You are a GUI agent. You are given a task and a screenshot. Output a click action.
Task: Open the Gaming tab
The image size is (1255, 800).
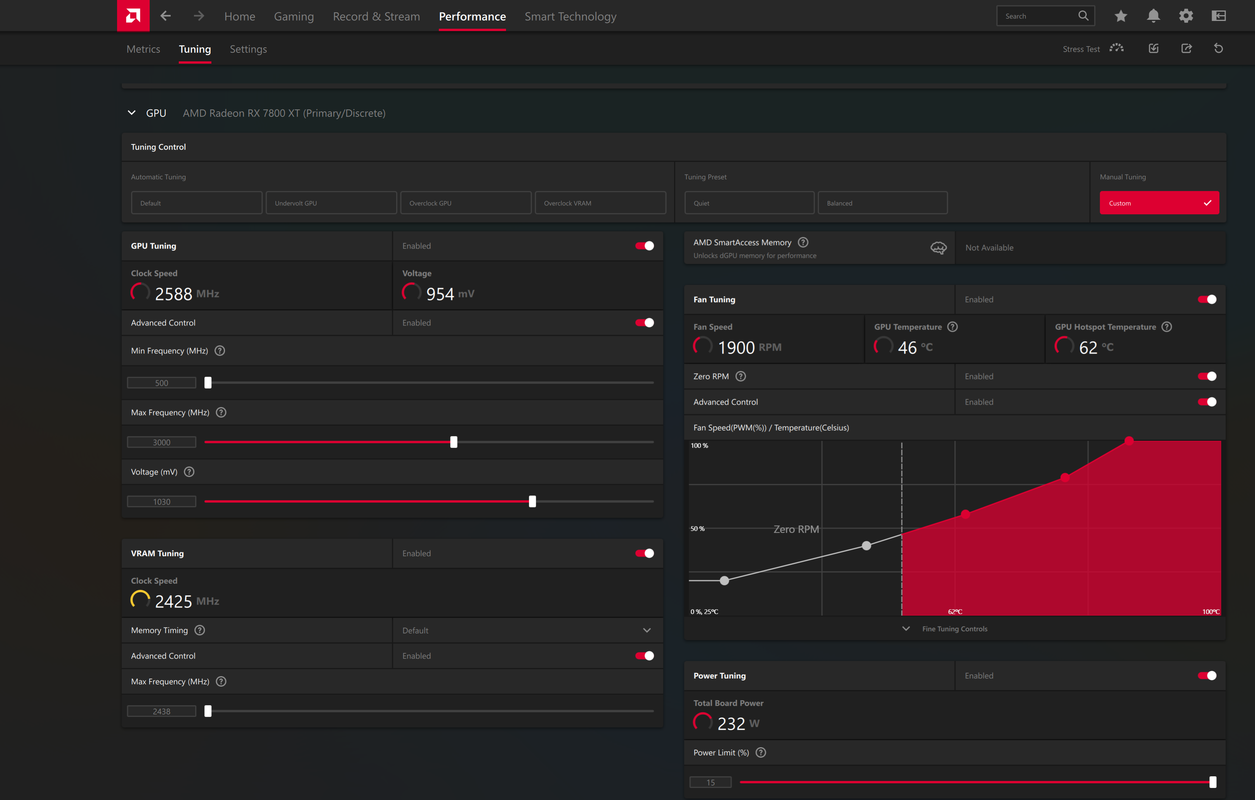[294, 16]
